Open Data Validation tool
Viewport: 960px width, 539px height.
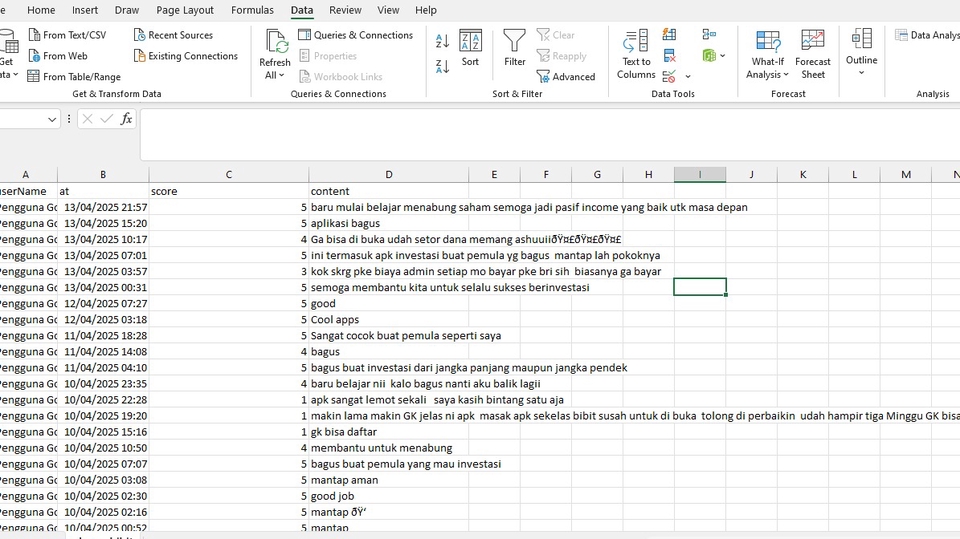[669, 77]
